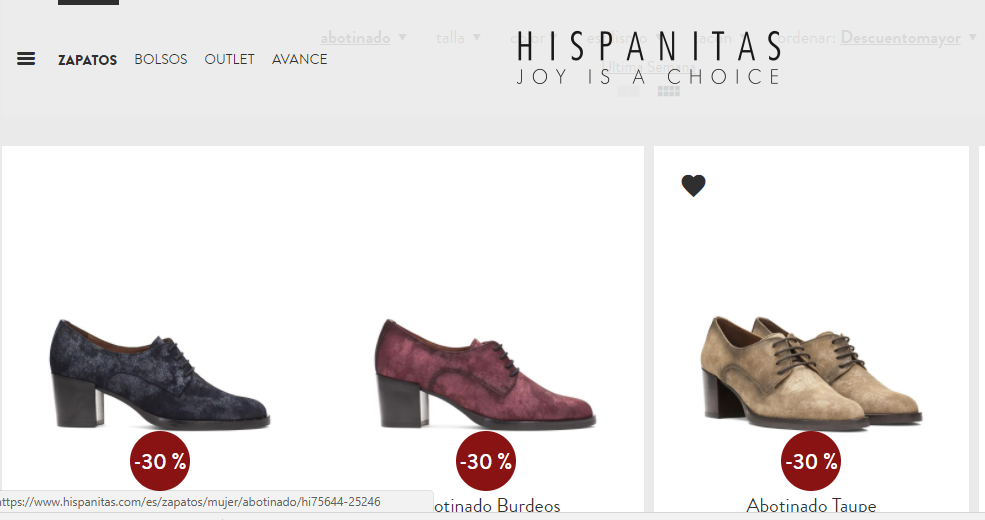Open the hamburger navigation menu
The width and height of the screenshot is (985, 520).
26,59
